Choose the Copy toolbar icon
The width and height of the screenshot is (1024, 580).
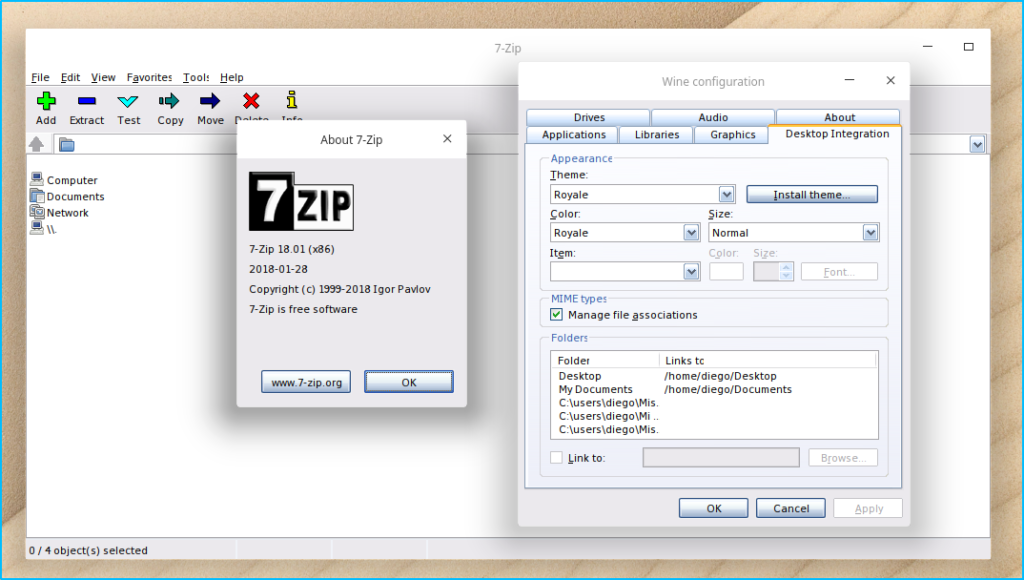tap(169, 101)
